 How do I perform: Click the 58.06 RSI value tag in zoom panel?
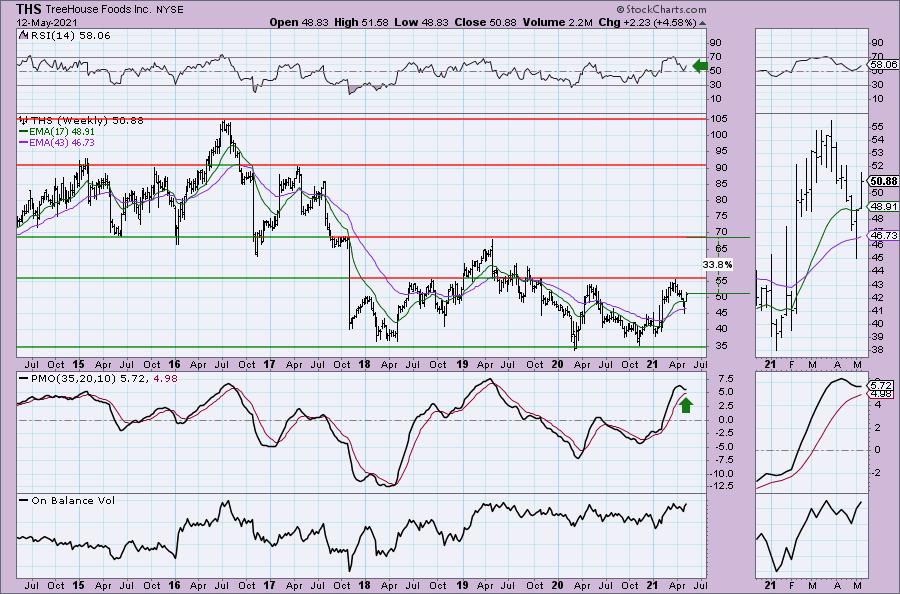(x=885, y=65)
